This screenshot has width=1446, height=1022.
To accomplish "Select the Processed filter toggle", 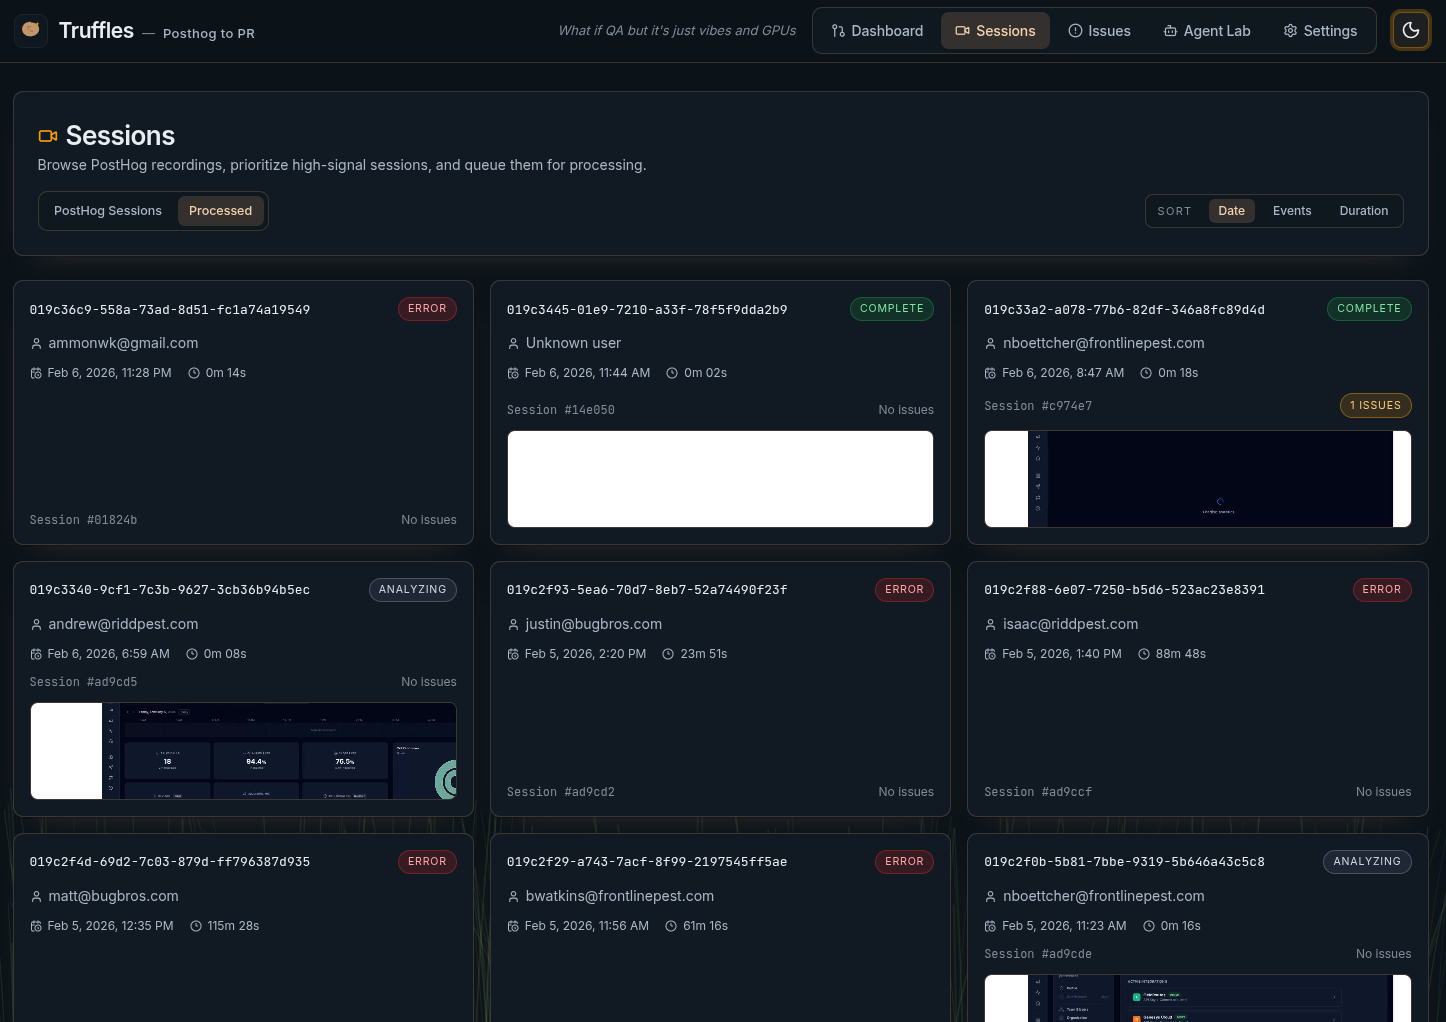I will click(220, 210).
